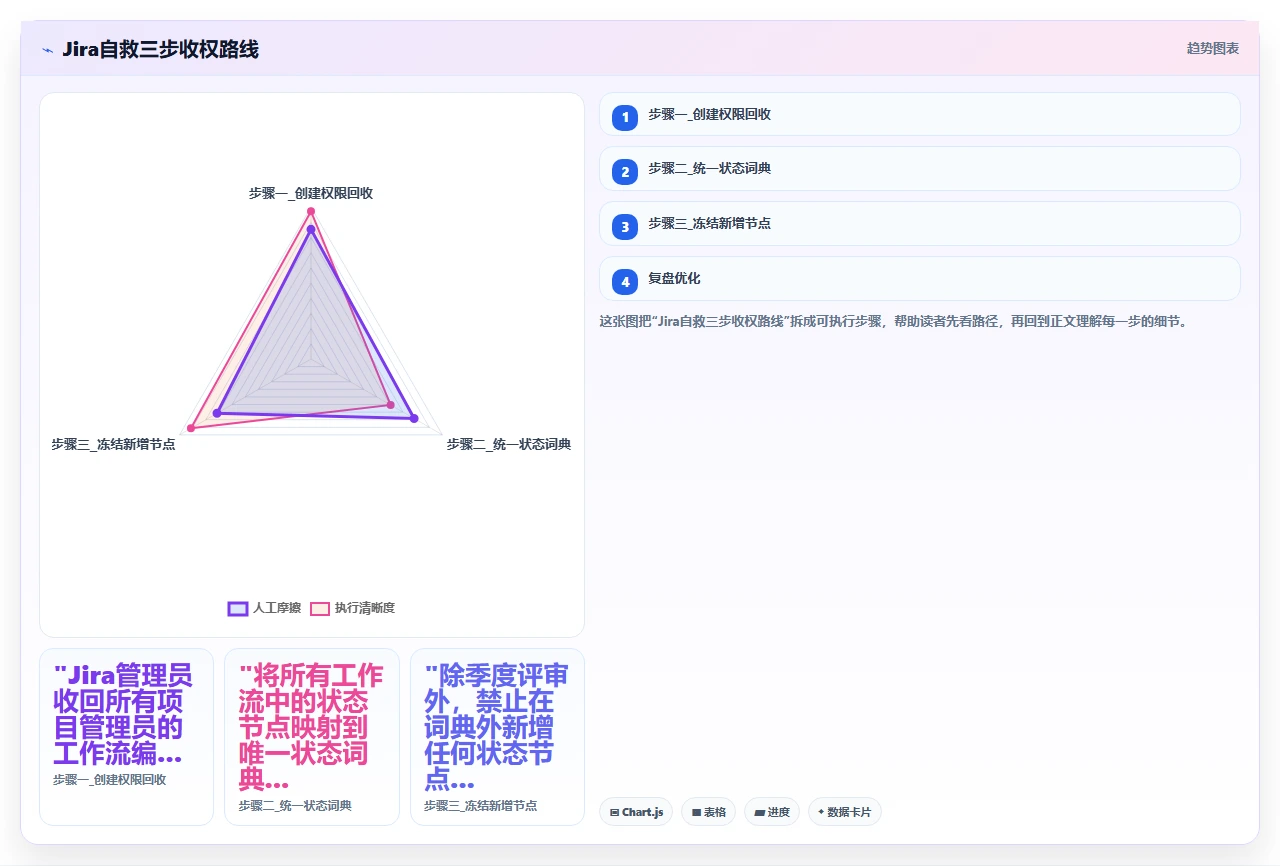Click numbered badge 3 for 步骤三_冻结新增节点

[x=625, y=227]
